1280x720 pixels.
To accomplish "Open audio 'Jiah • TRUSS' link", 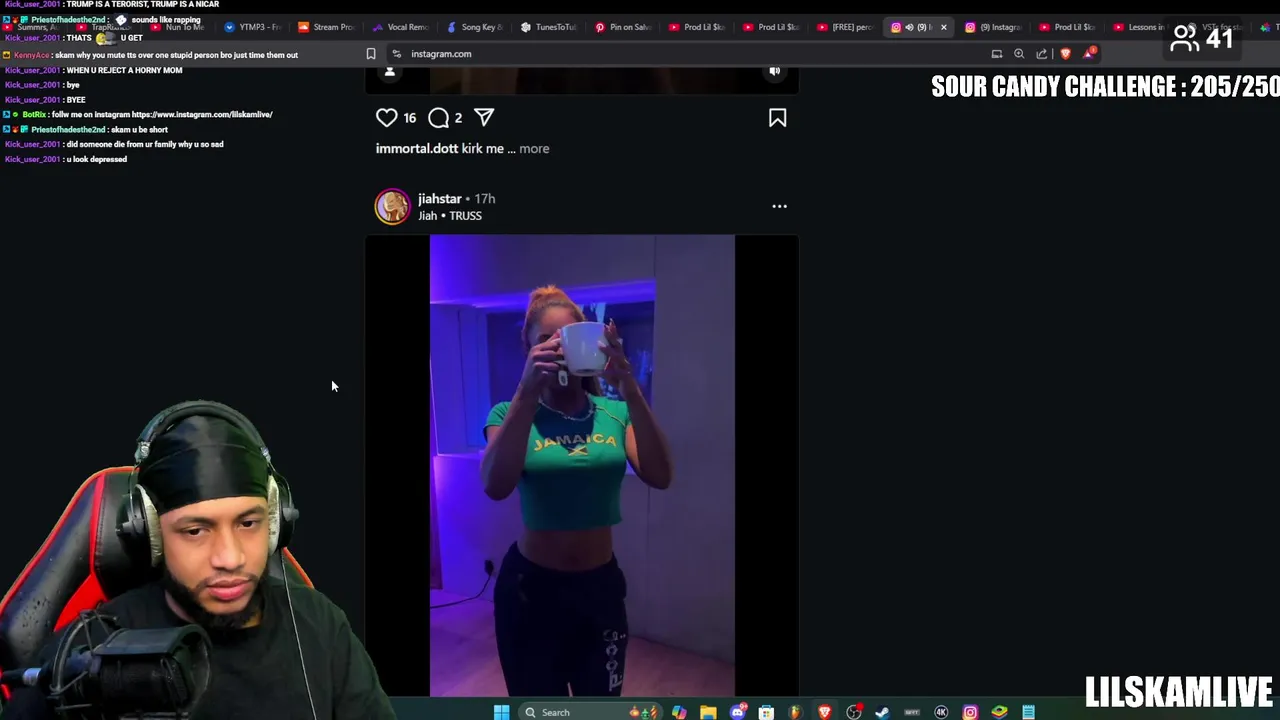I will 450,216.
